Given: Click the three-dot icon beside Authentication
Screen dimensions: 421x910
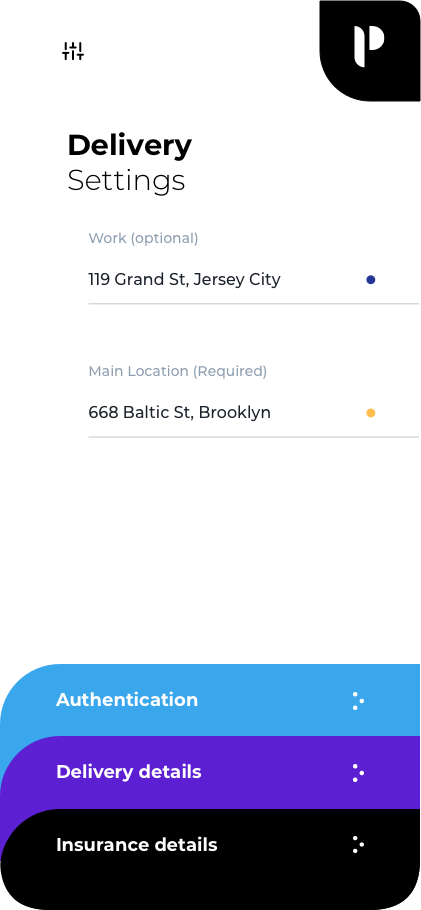Looking at the screenshot, I should pyautogui.click(x=358, y=700).
